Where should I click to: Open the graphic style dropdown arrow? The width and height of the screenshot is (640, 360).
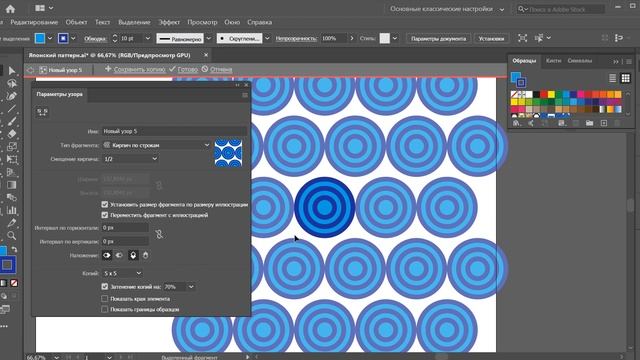click(x=395, y=38)
